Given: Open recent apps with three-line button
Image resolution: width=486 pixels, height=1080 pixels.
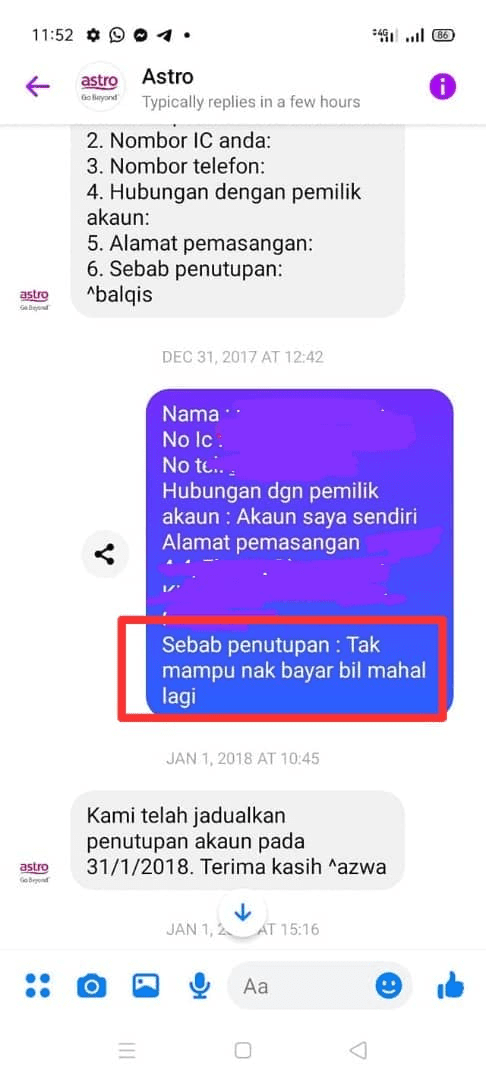Looking at the screenshot, I should click(127, 1050).
